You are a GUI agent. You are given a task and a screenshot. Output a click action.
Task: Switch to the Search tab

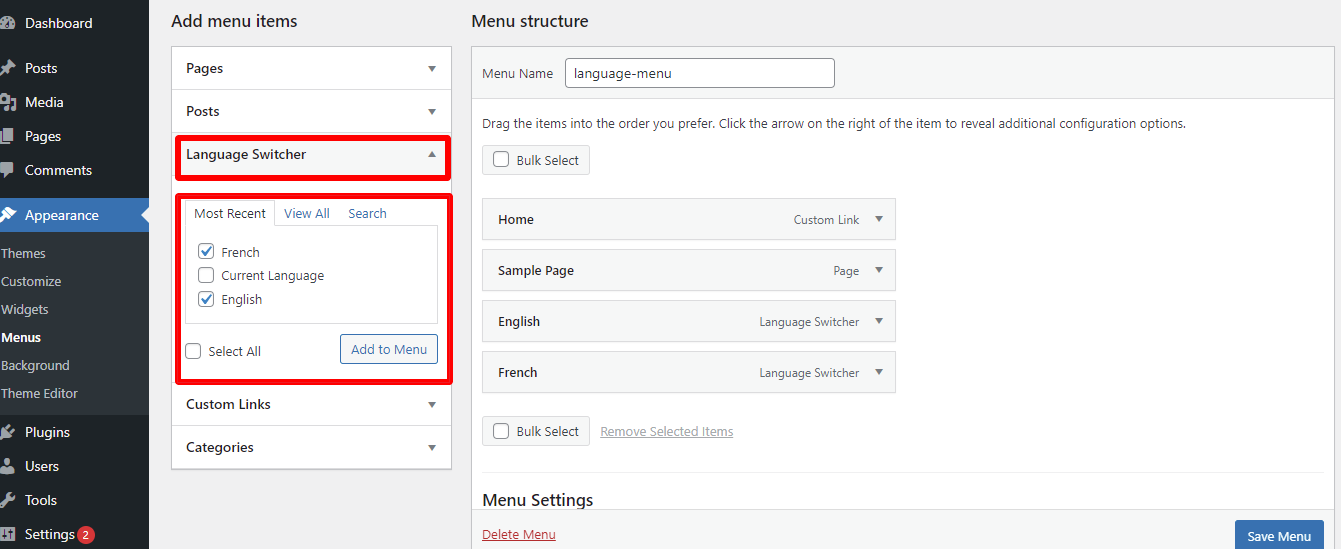click(367, 213)
